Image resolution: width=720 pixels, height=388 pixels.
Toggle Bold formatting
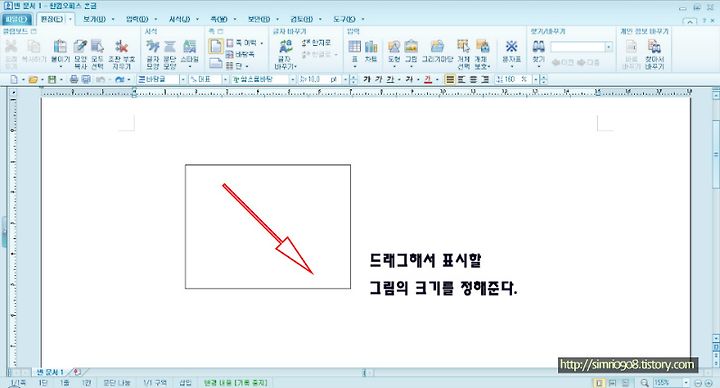[x=366, y=79]
